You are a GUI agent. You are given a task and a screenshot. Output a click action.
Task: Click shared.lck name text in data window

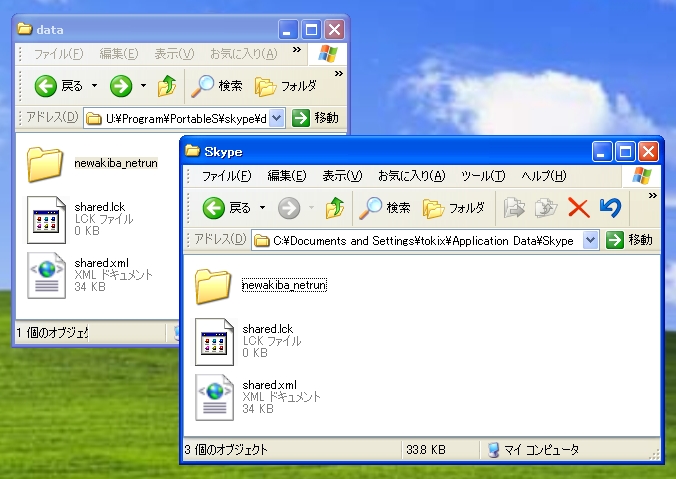coord(100,207)
